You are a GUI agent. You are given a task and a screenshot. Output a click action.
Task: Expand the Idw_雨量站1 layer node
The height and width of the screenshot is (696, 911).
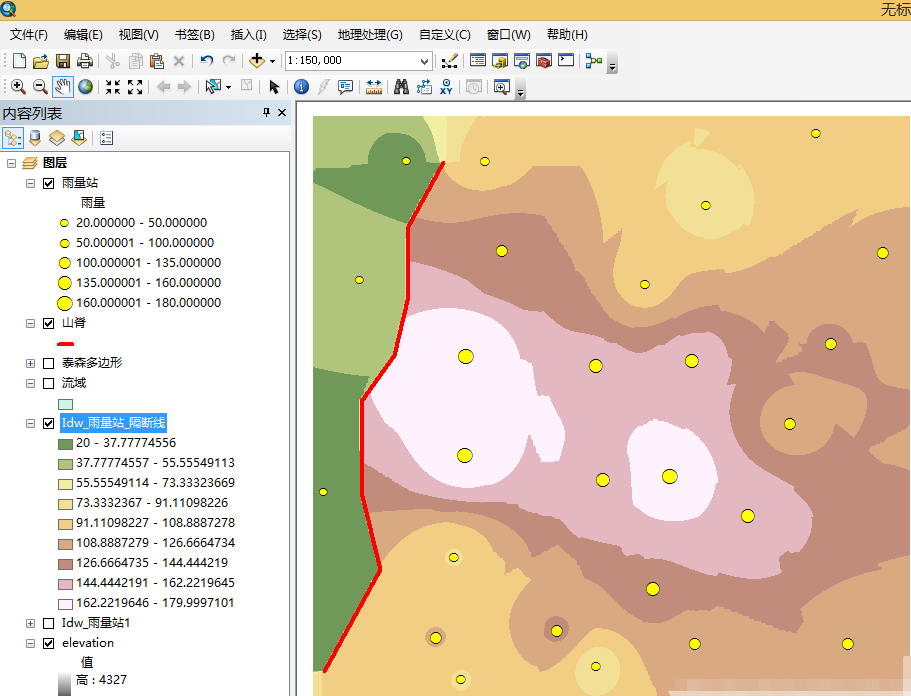click(30, 623)
